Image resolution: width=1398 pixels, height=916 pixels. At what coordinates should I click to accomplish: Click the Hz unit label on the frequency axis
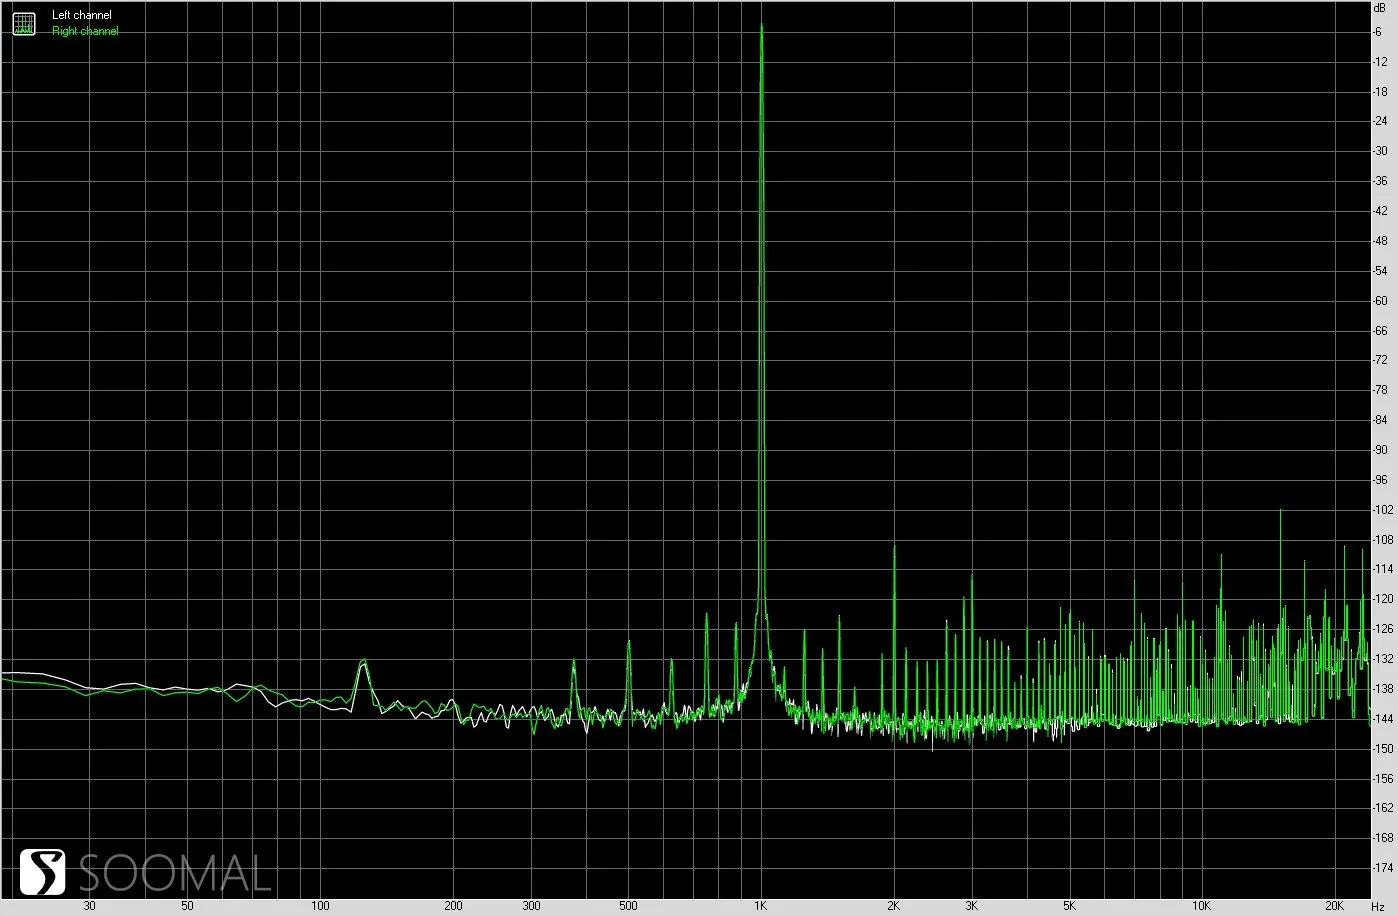click(1378, 906)
